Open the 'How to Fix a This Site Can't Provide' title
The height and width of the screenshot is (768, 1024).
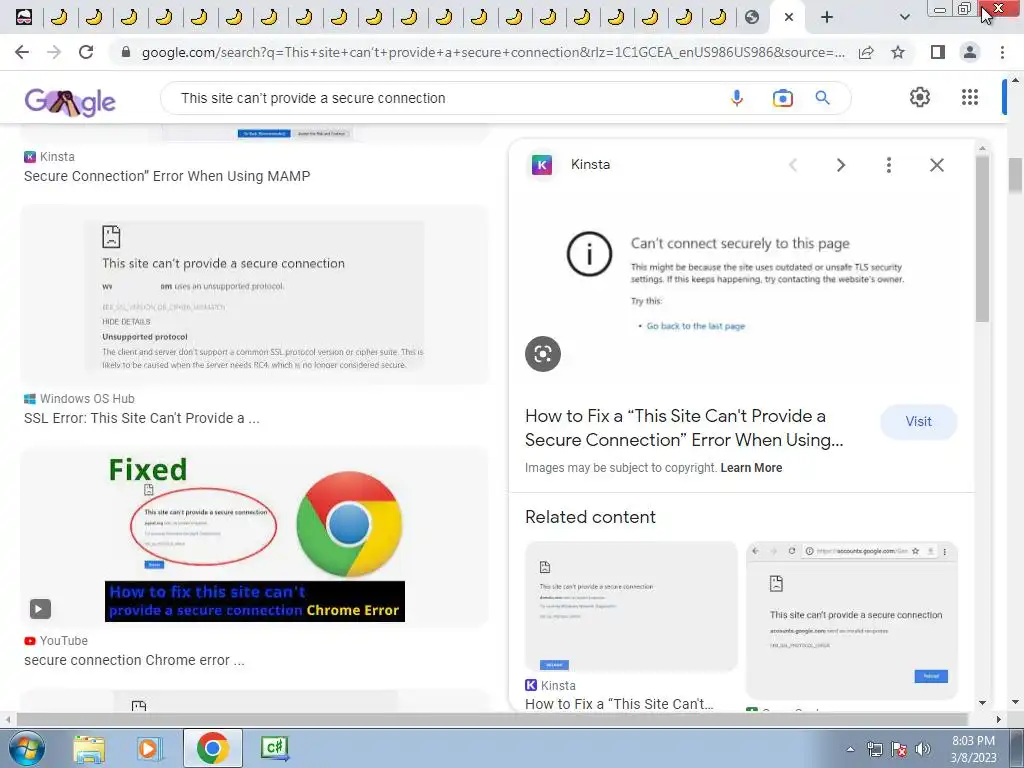(x=684, y=428)
